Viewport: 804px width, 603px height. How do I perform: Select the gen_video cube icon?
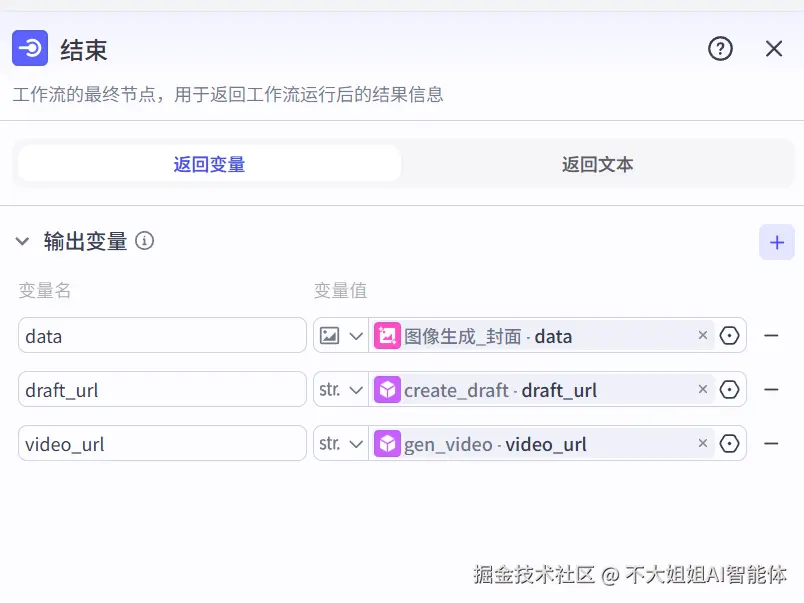coord(389,443)
